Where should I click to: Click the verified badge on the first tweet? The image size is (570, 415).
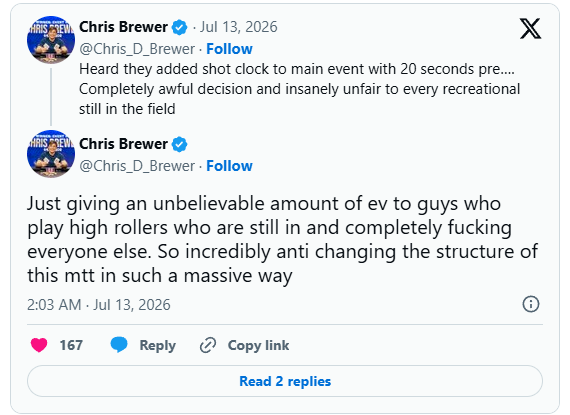point(179,27)
